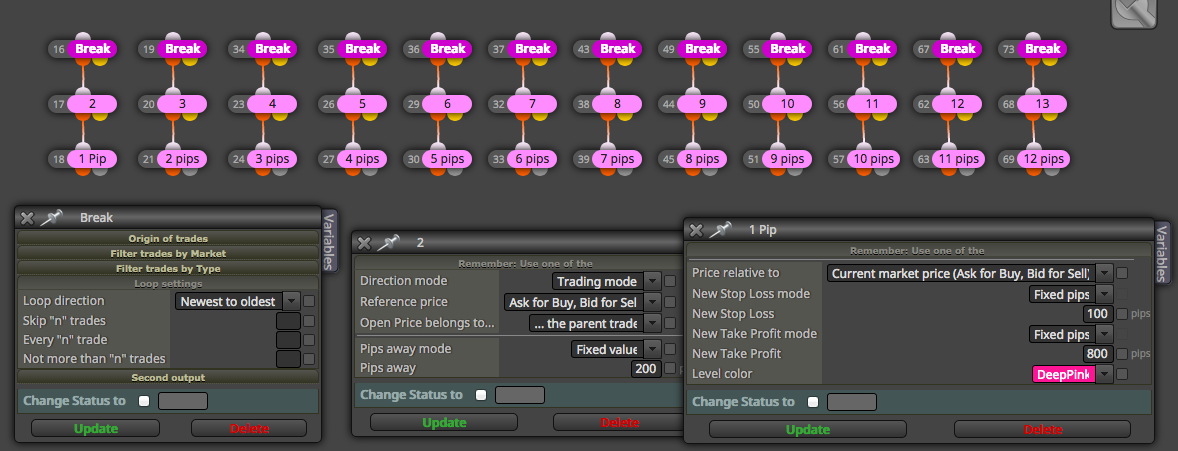Select the 6 pips node
This screenshot has width=1178, height=451.
(x=532, y=159)
